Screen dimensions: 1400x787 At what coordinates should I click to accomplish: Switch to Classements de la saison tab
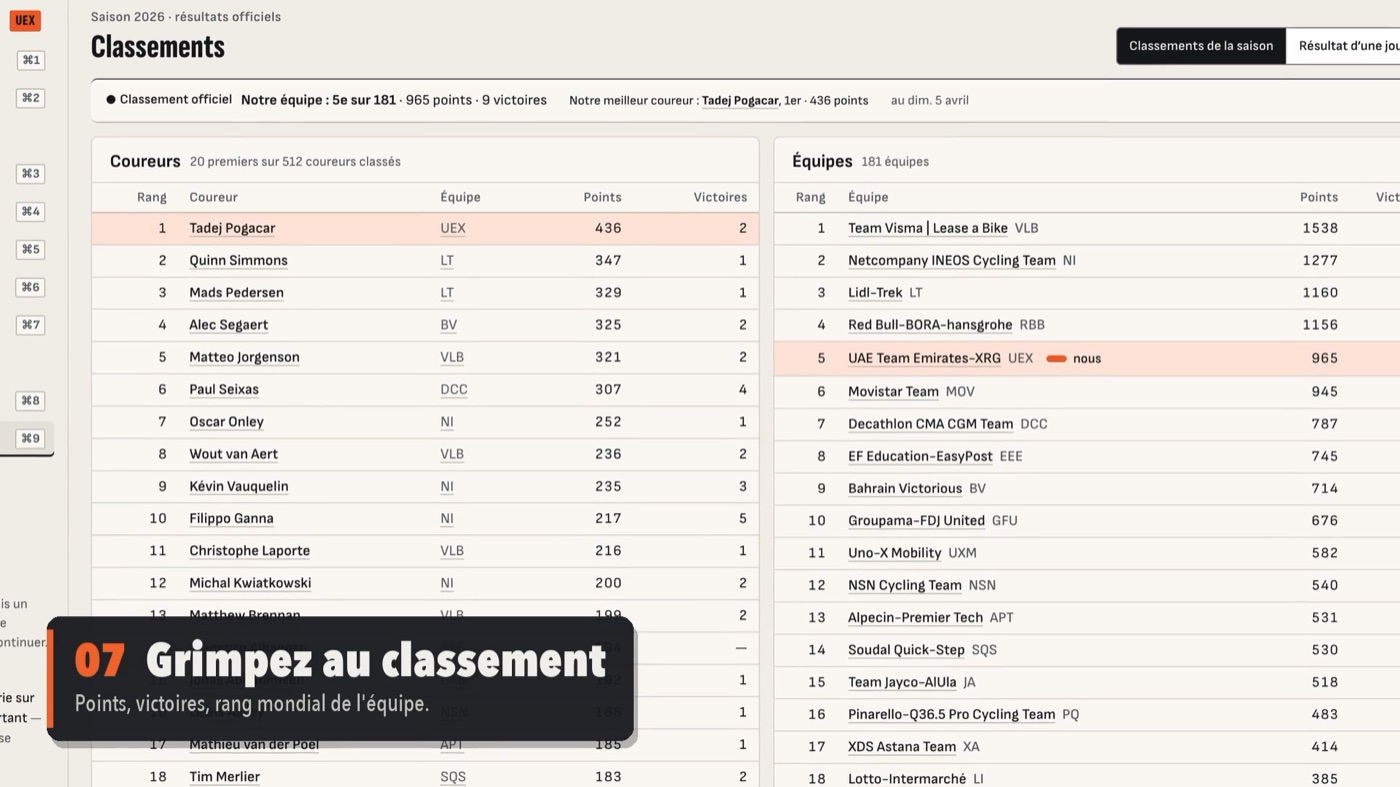tap(1201, 46)
